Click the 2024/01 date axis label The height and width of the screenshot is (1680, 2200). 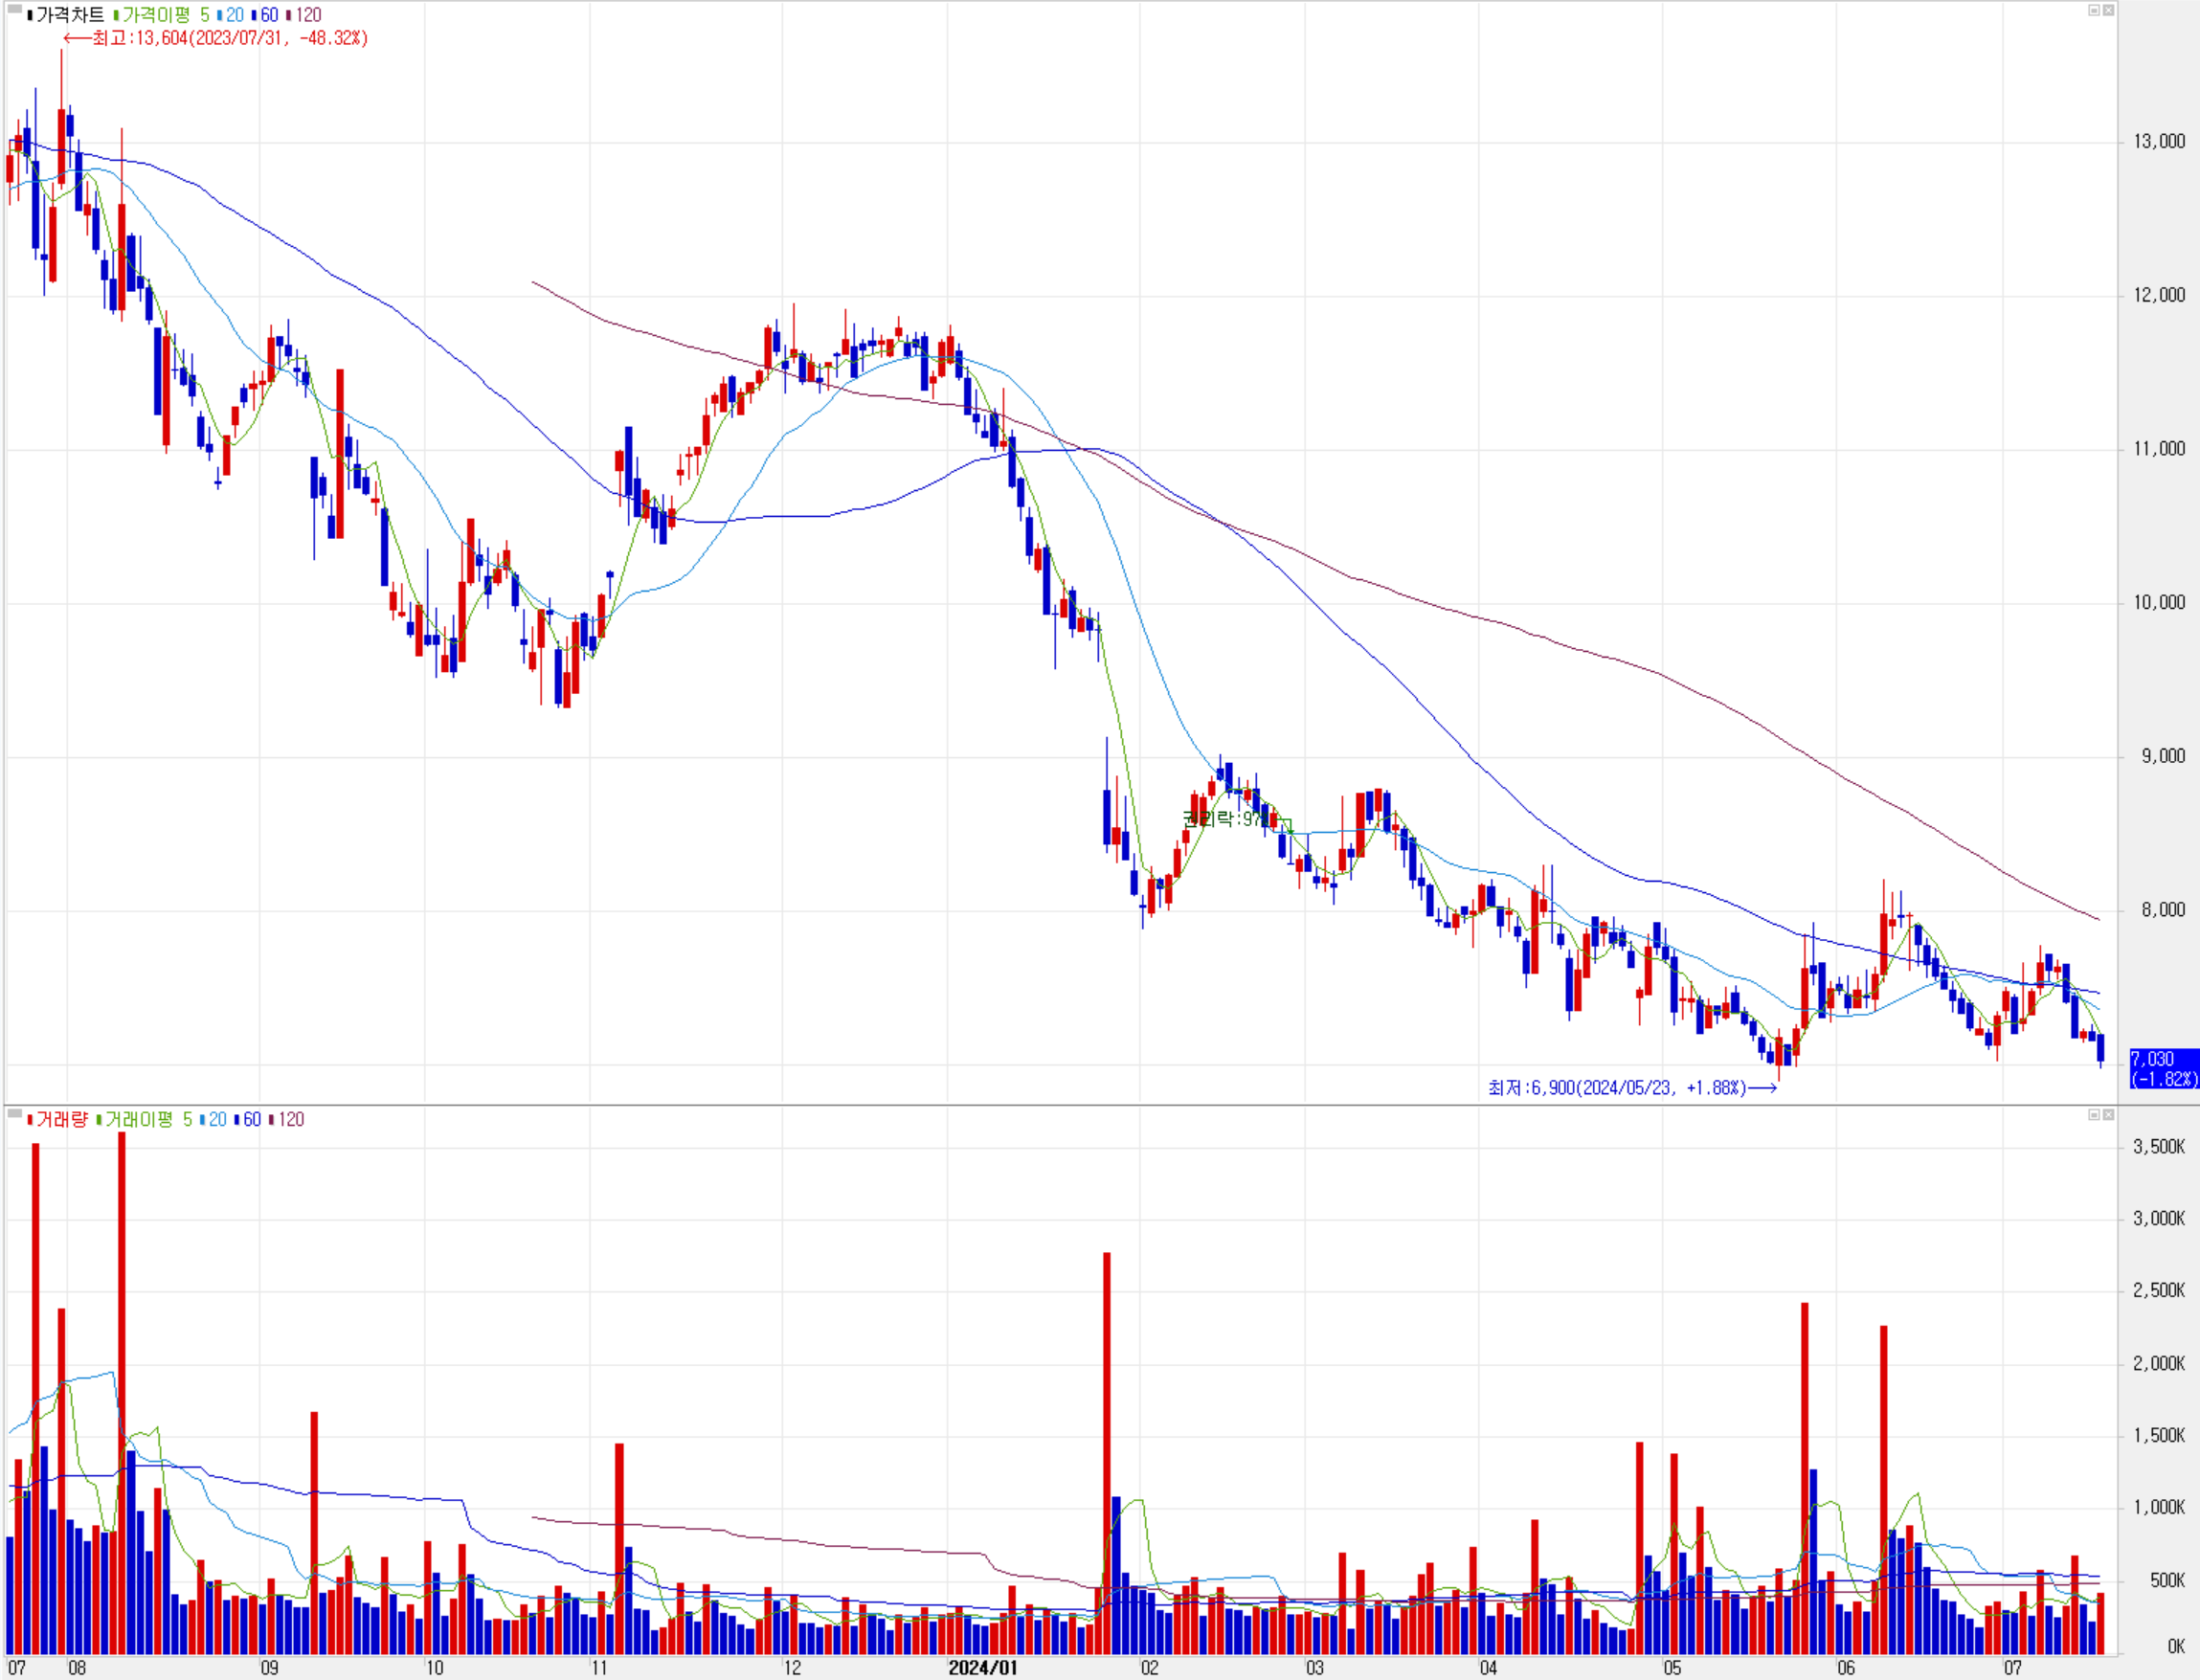[982, 1667]
